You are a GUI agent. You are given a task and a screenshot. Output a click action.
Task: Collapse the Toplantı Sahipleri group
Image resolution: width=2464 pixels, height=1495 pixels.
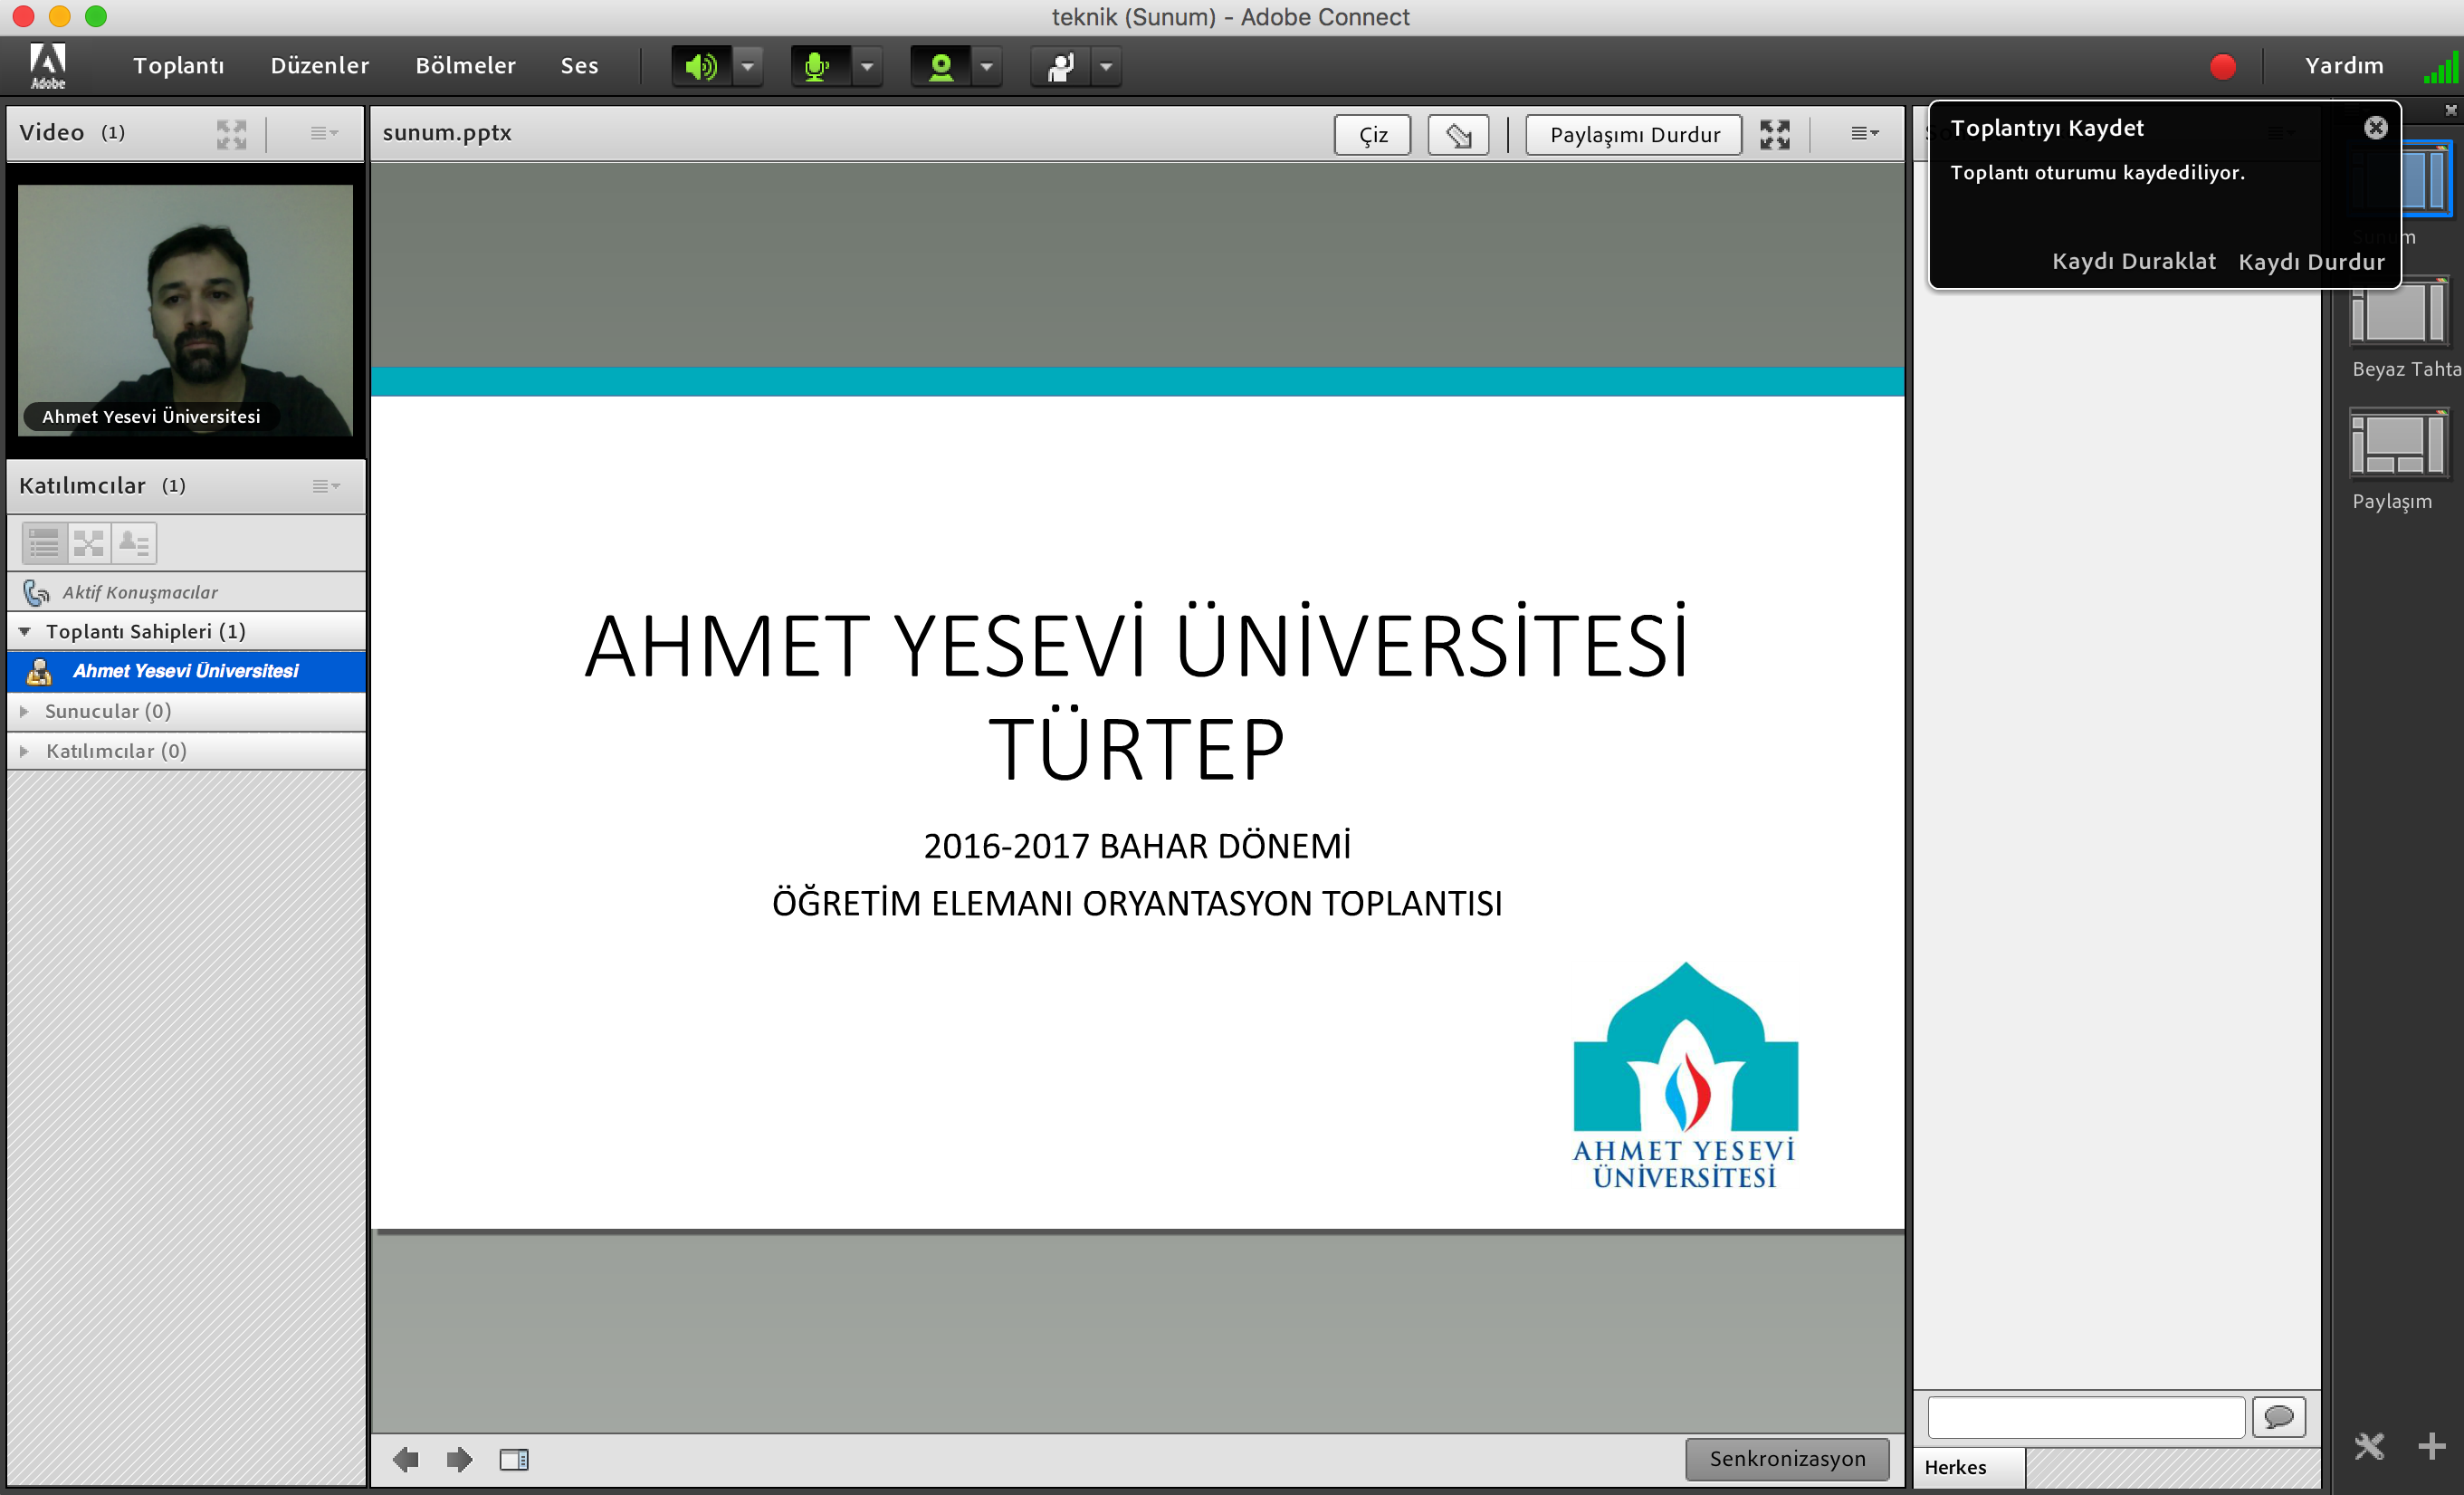[25, 631]
